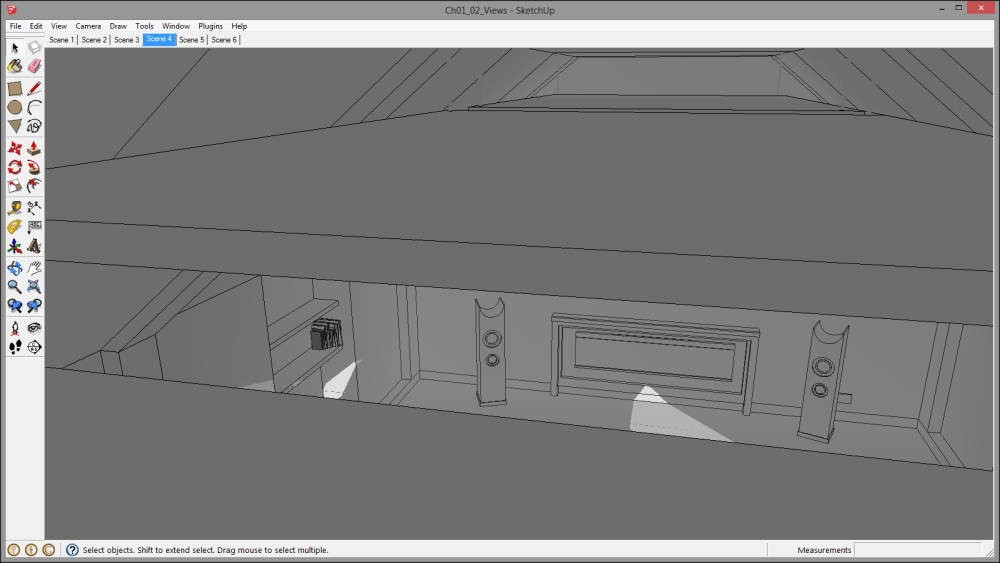Open the Help menu

(x=239, y=26)
